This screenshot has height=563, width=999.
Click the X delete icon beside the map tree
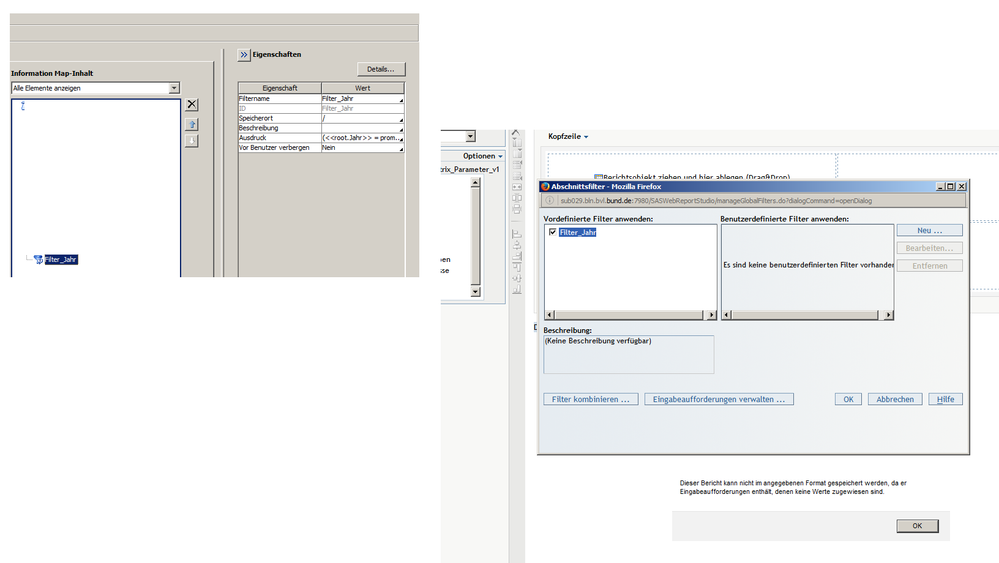pyautogui.click(x=192, y=104)
